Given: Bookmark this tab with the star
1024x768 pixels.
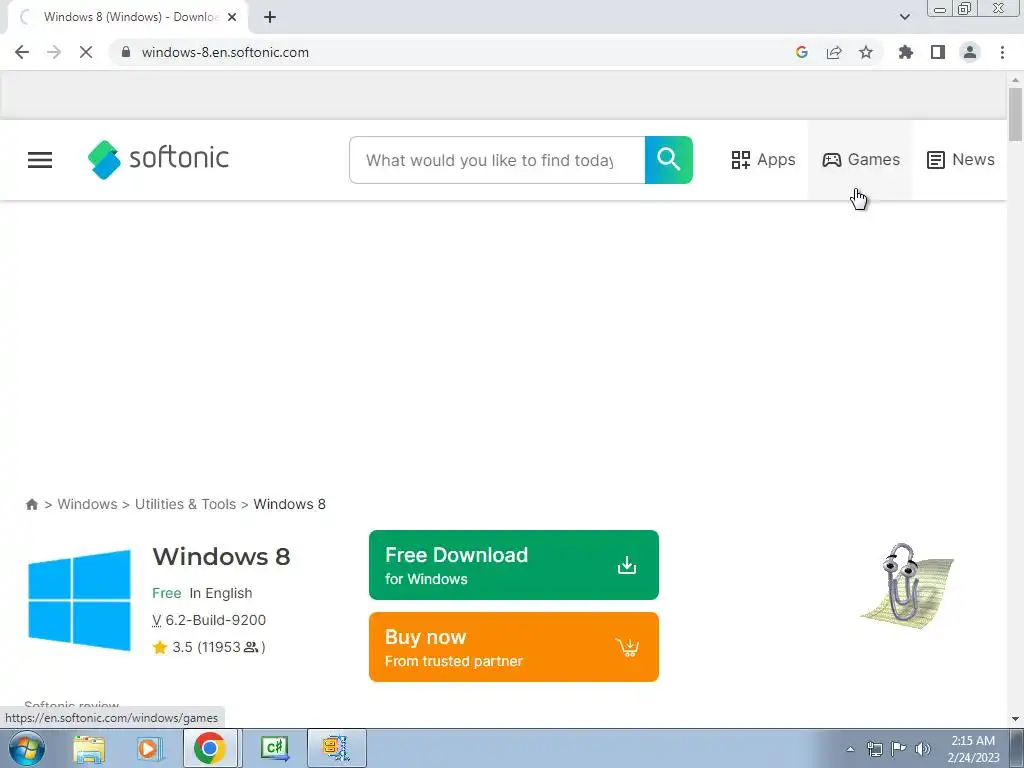Looking at the screenshot, I should coord(866,52).
